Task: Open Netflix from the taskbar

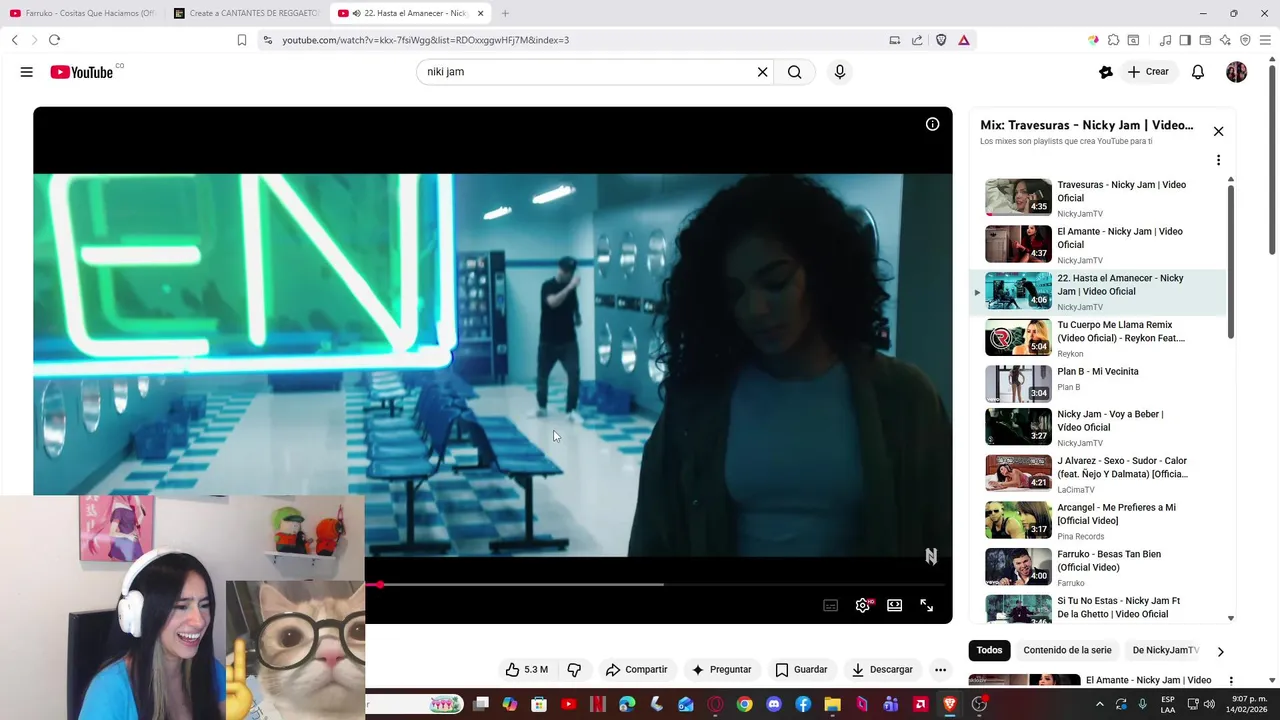Action: pyautogui.click(x=598, y=704)
